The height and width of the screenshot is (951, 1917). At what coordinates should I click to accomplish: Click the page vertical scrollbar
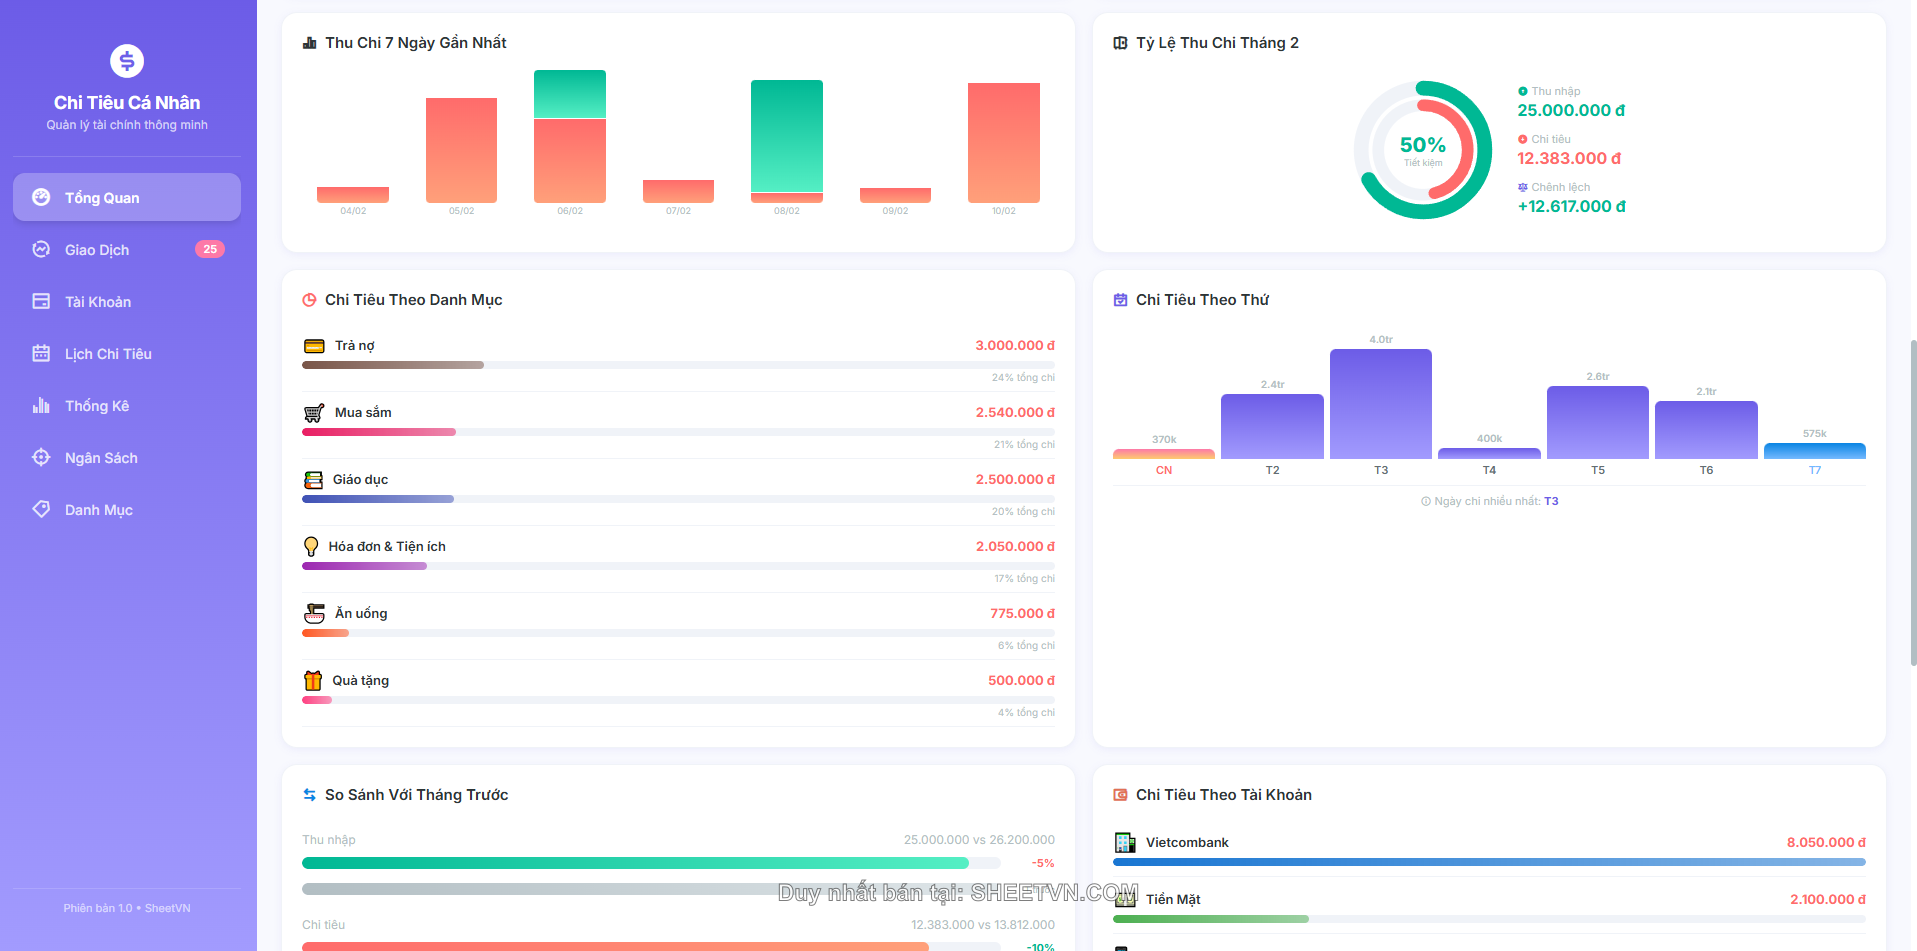(x=1912, y=500)
